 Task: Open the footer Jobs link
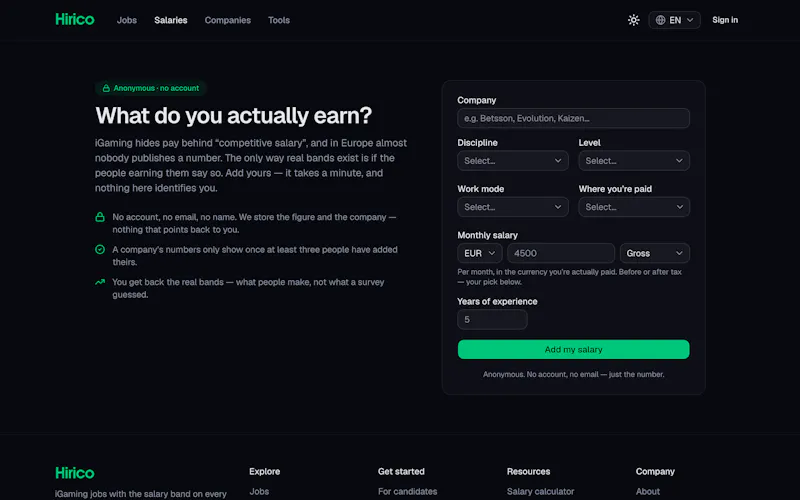point(259,491)
